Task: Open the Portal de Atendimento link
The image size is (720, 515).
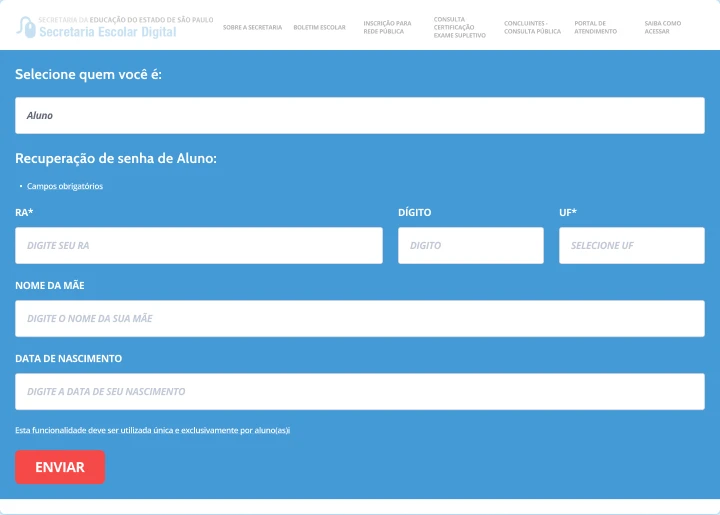Action: (x=596, y=27)
